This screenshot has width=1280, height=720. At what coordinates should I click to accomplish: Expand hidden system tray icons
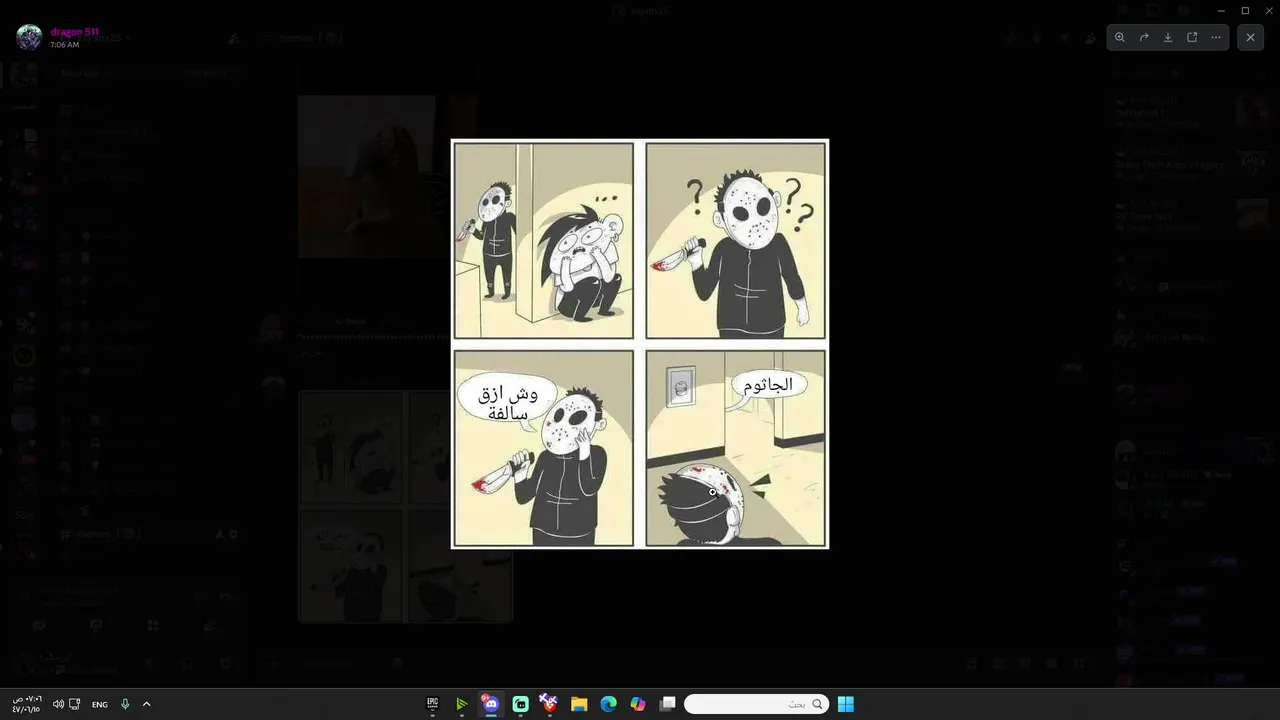146,704
